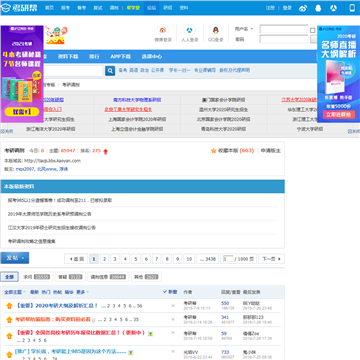Click the pin icon of the 2020考研大纲 thread

[9, 305]
